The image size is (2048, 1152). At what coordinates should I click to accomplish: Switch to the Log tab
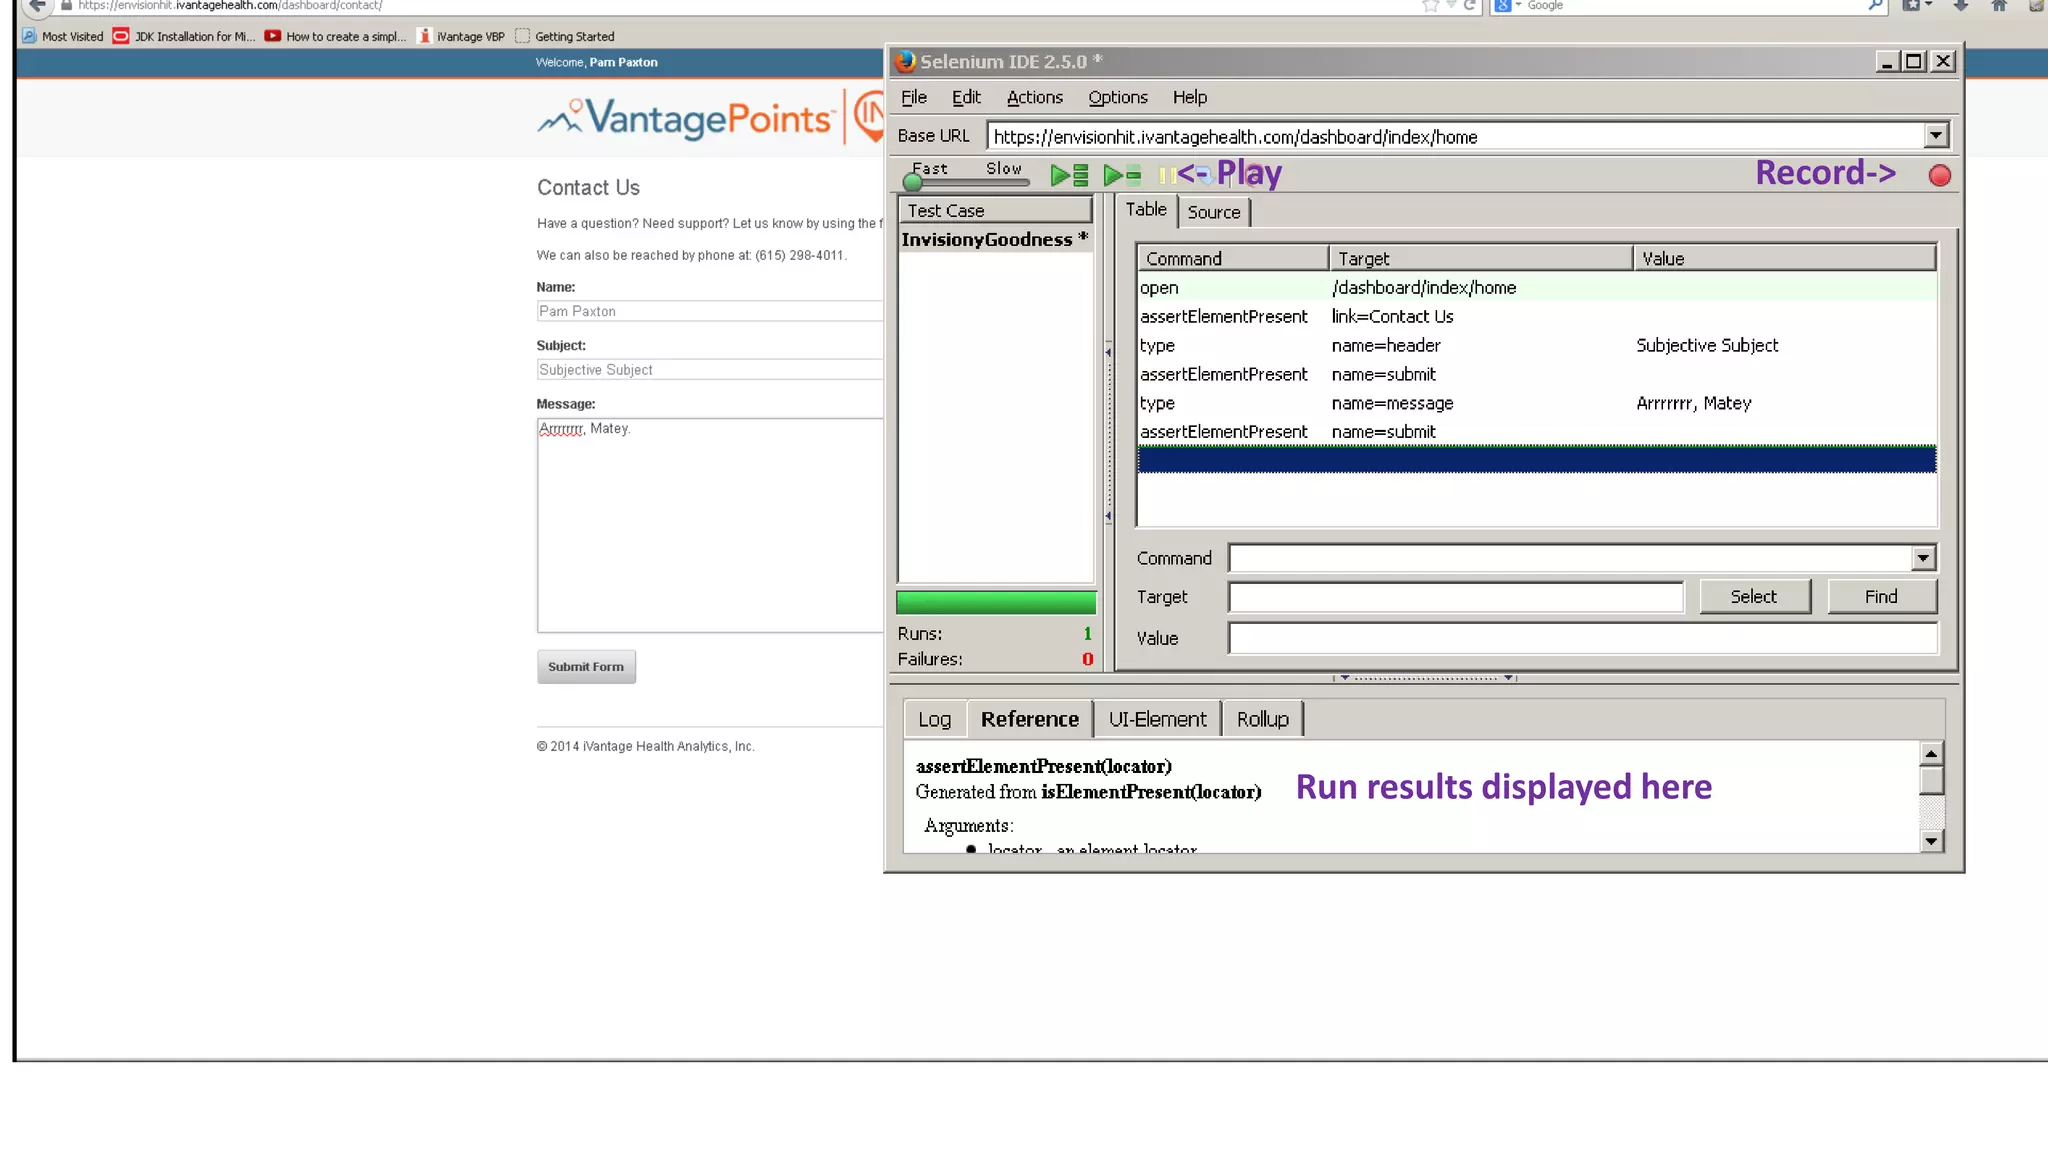coord(934,719)
